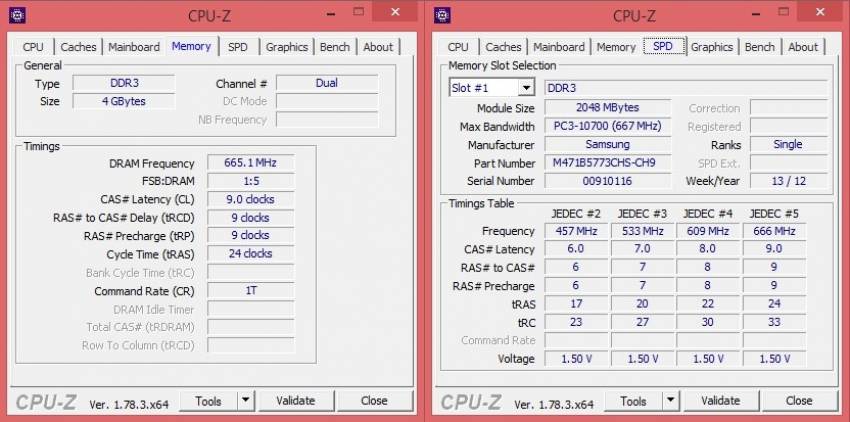Click the CPU-Z app icon in left window title bar
Image resolution: width=850 pixels, height=422 pixels.
[17, 15]
